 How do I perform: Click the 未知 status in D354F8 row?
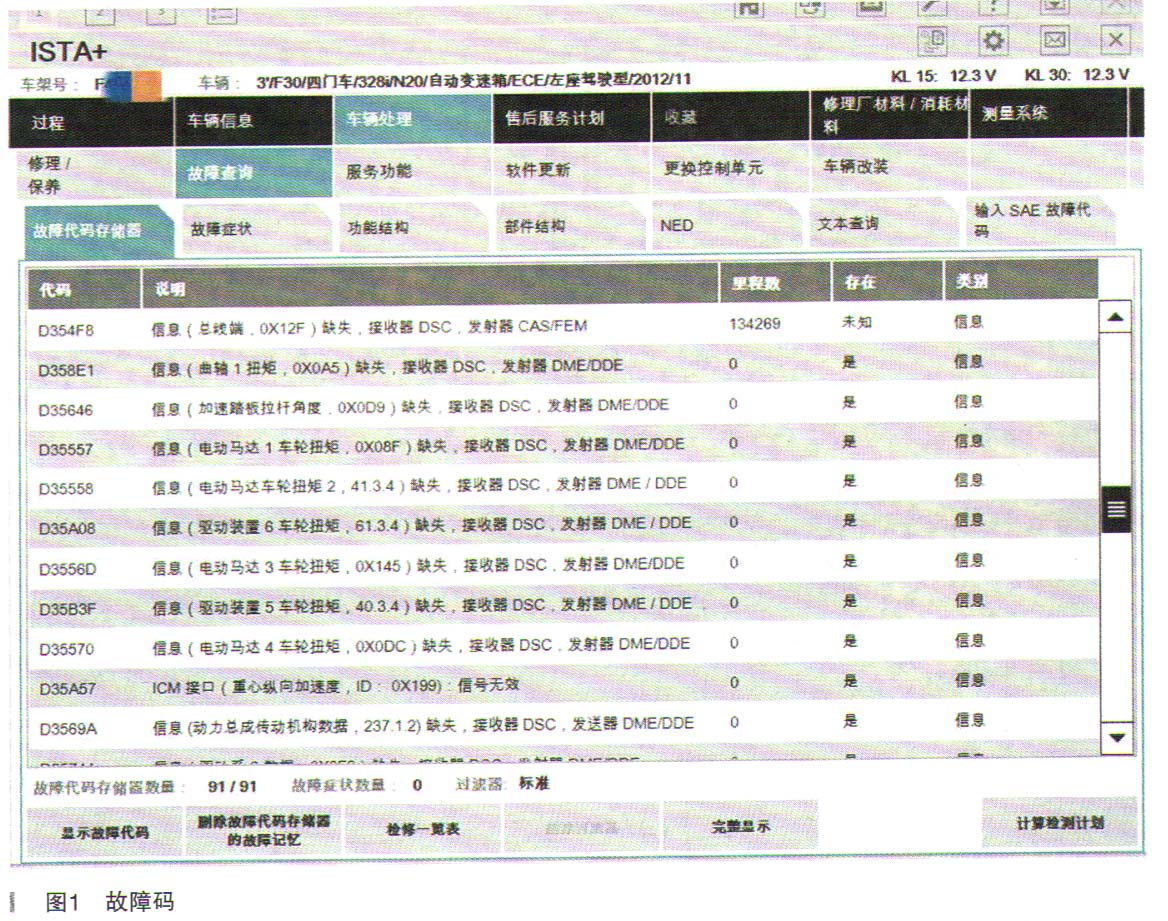click(857, 323)
